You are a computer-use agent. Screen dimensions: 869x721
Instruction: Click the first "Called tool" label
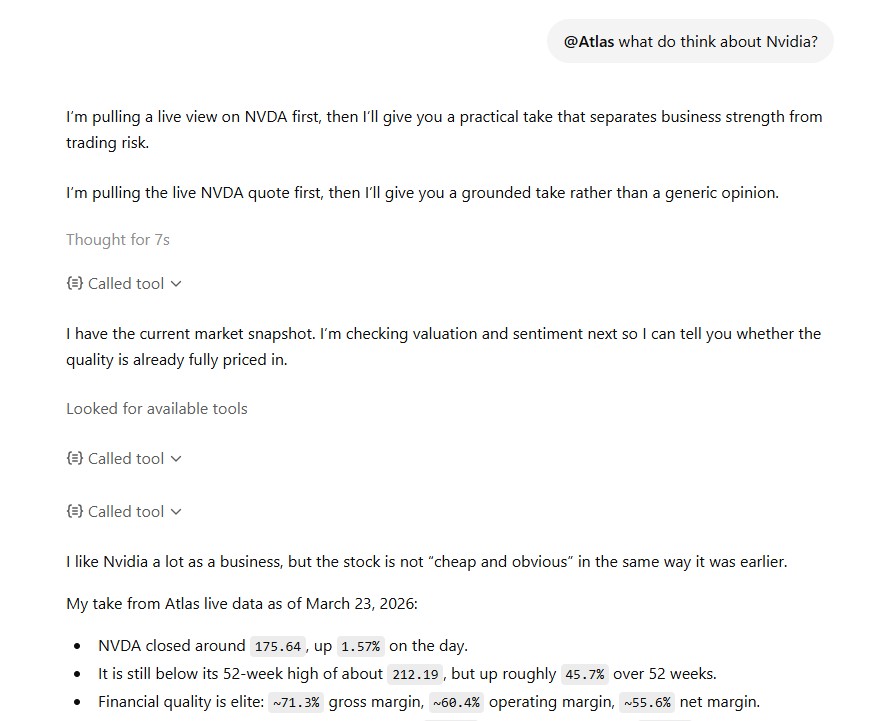(126, 284)
